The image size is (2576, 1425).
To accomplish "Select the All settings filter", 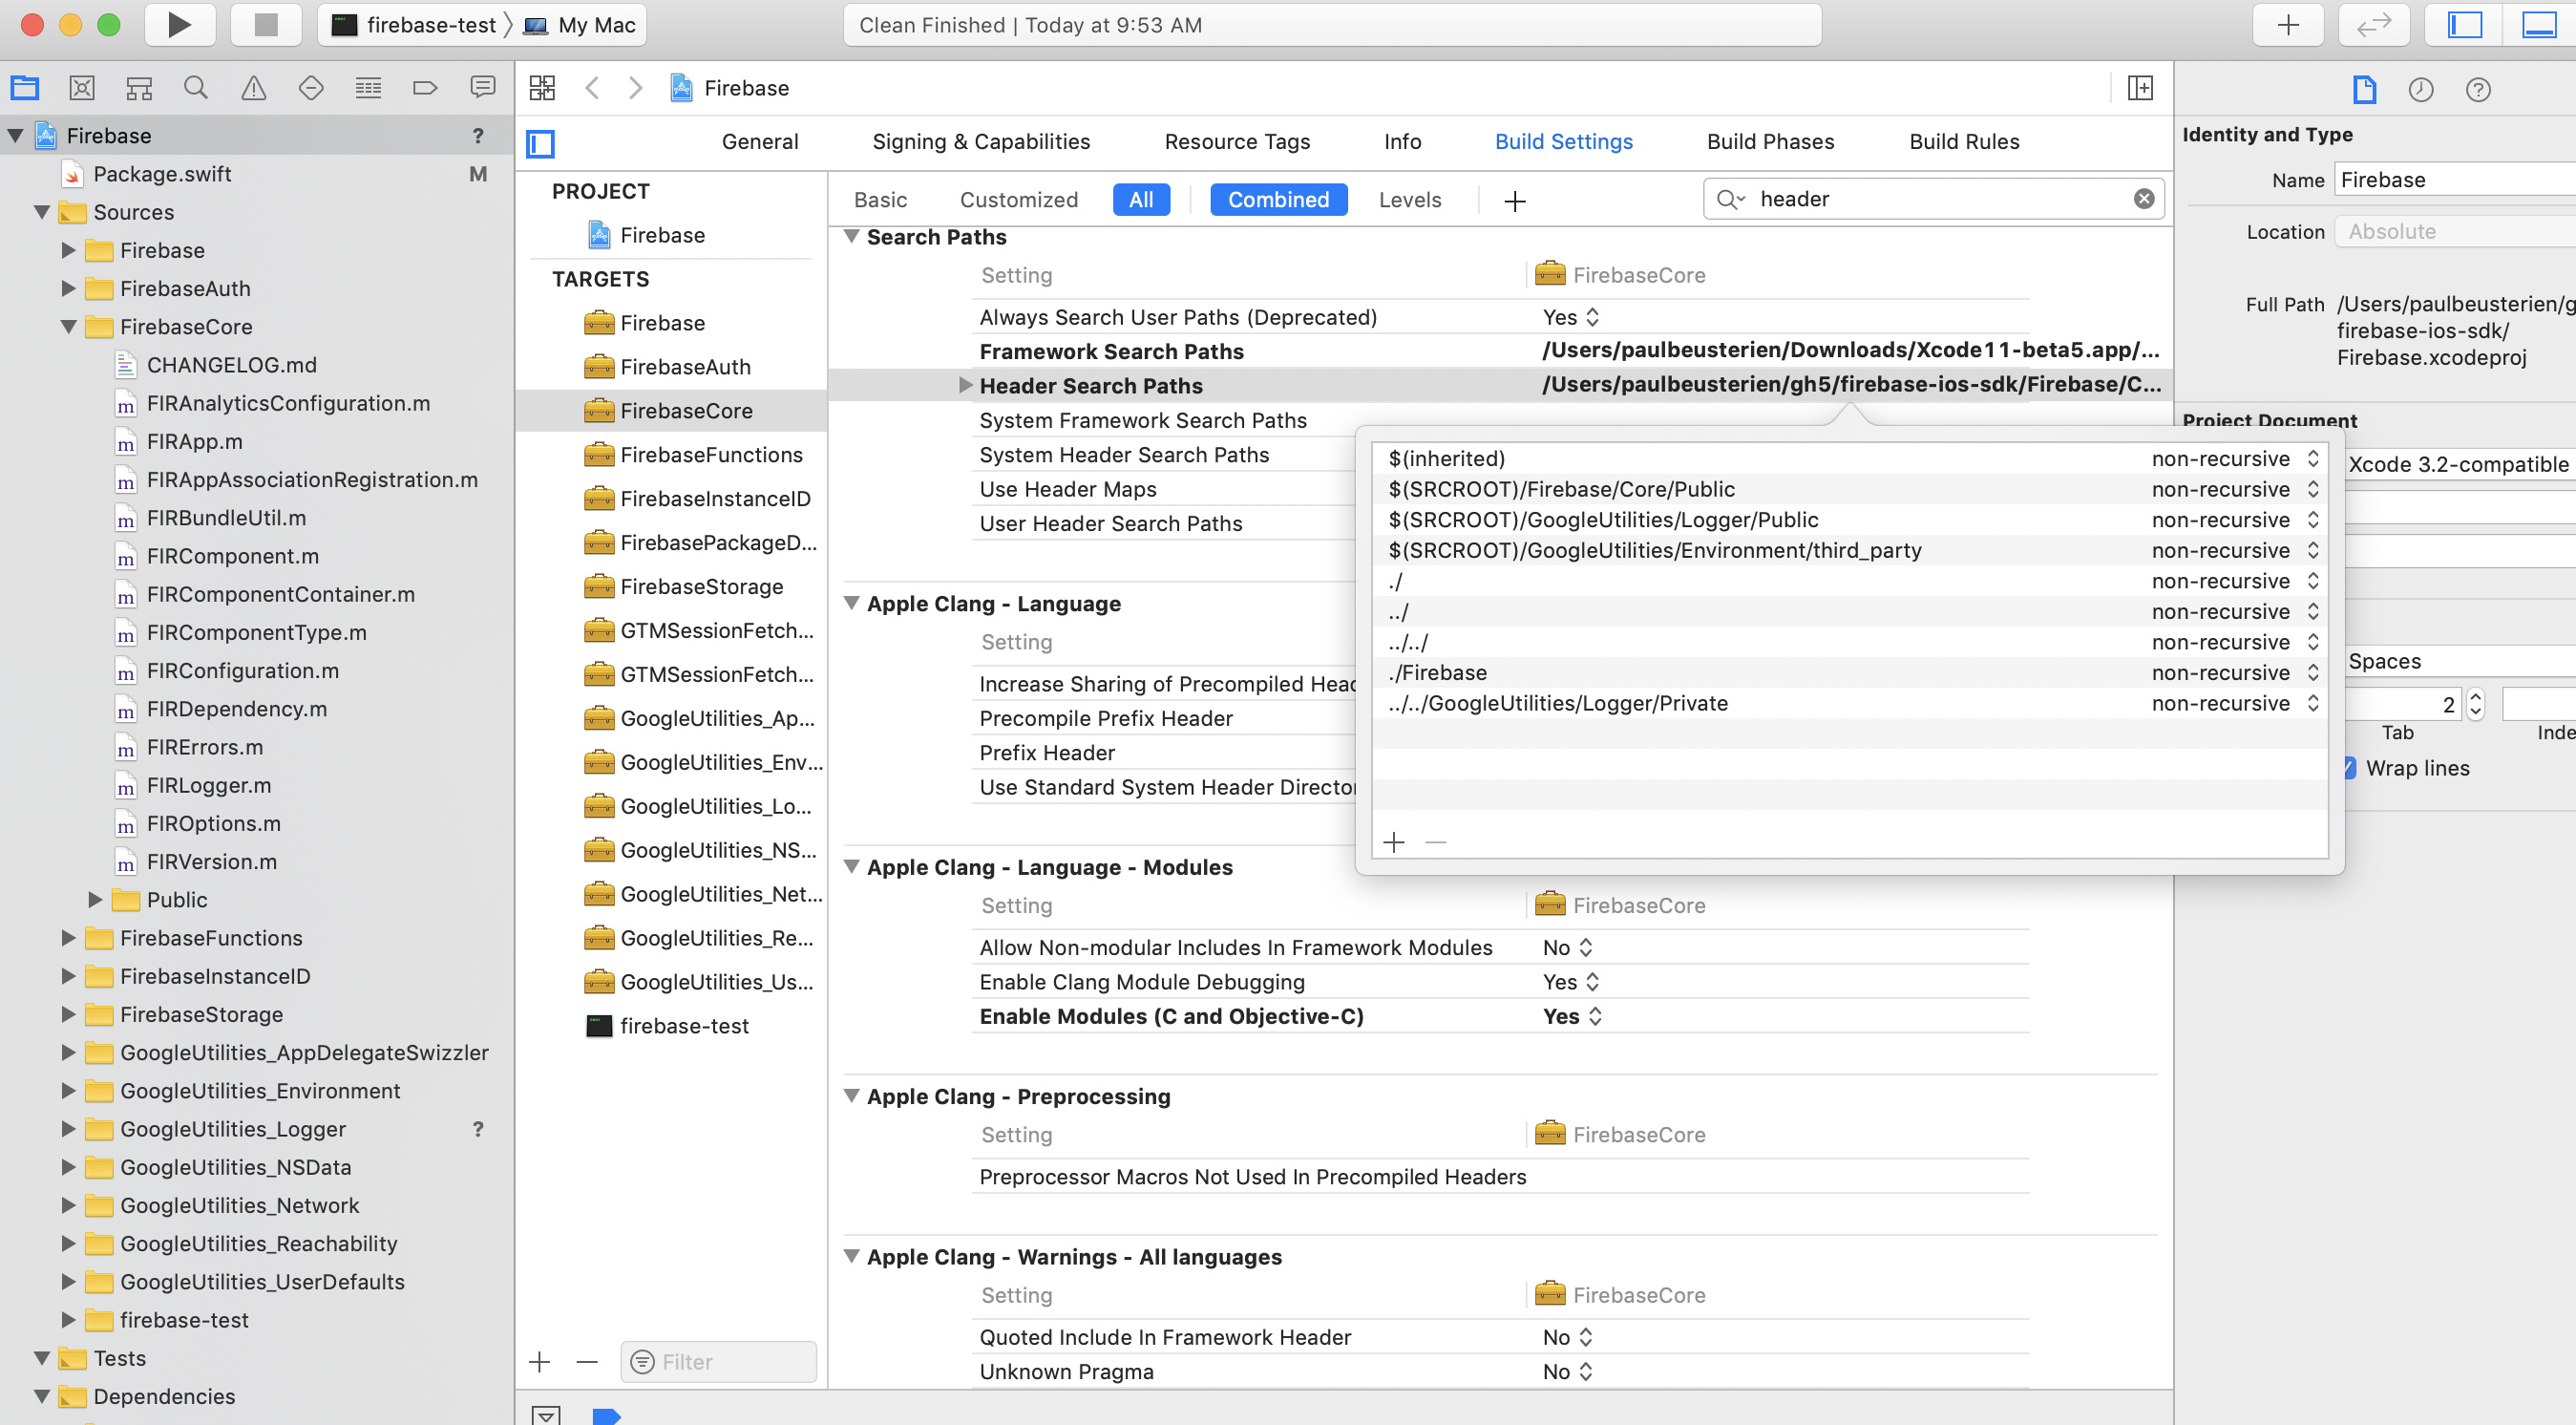I will click(1141, 199).
